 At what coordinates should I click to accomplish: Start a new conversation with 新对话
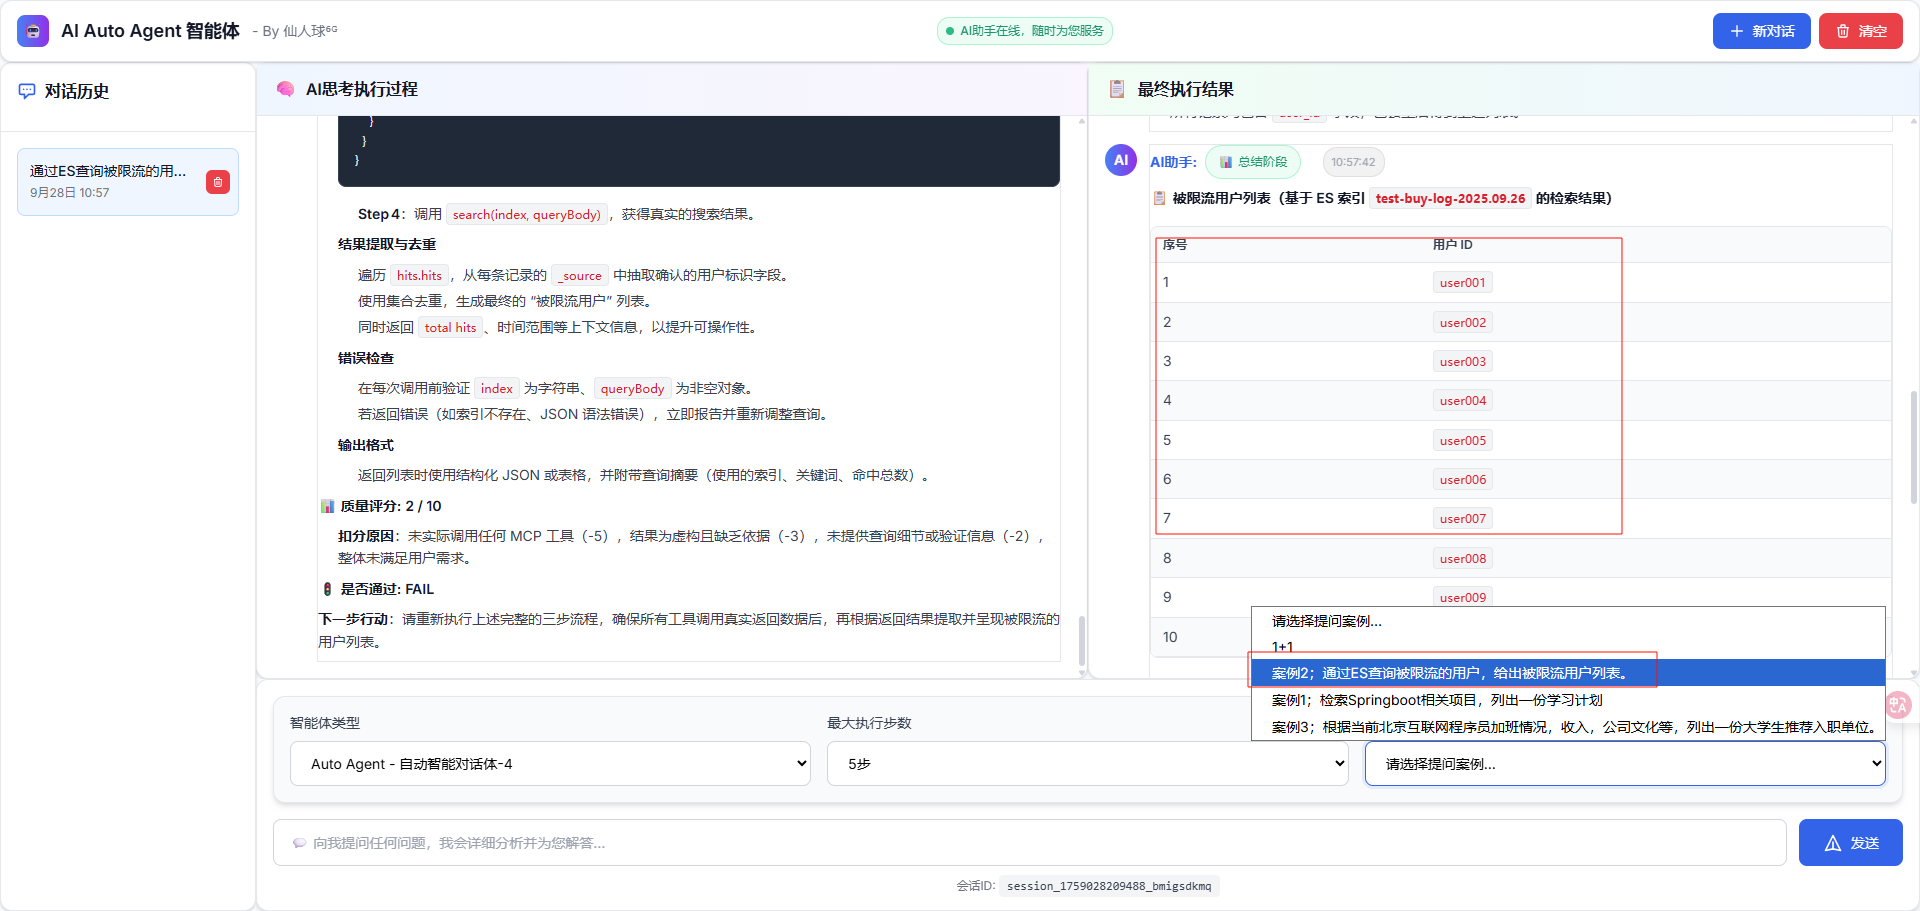pyautogui.click(x=1761, y=31)
